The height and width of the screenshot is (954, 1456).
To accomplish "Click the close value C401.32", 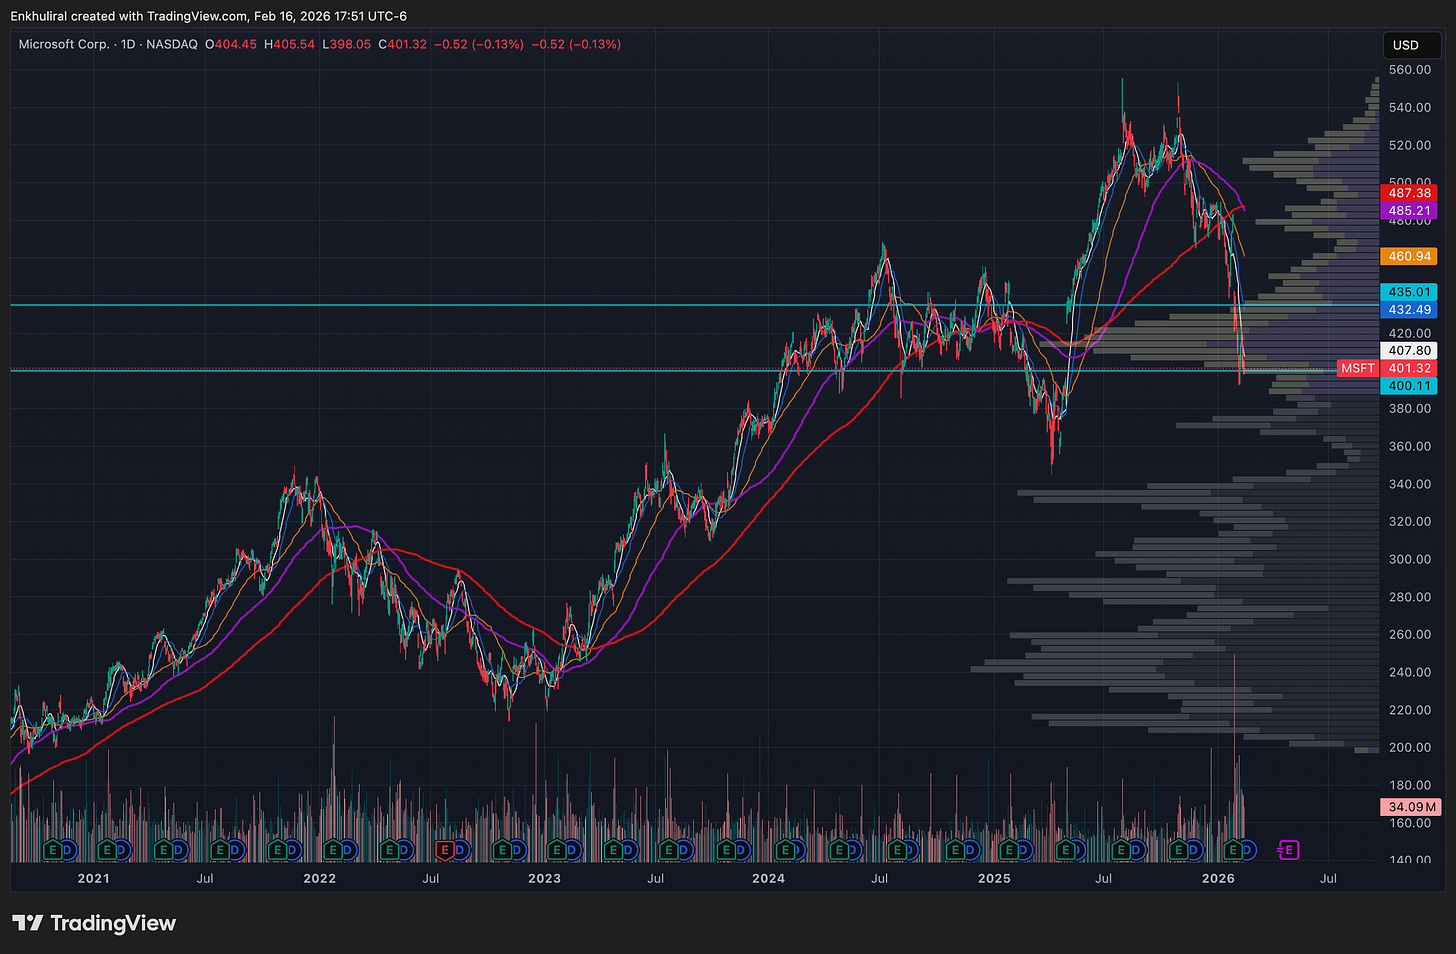I will [x=403, y=44].
